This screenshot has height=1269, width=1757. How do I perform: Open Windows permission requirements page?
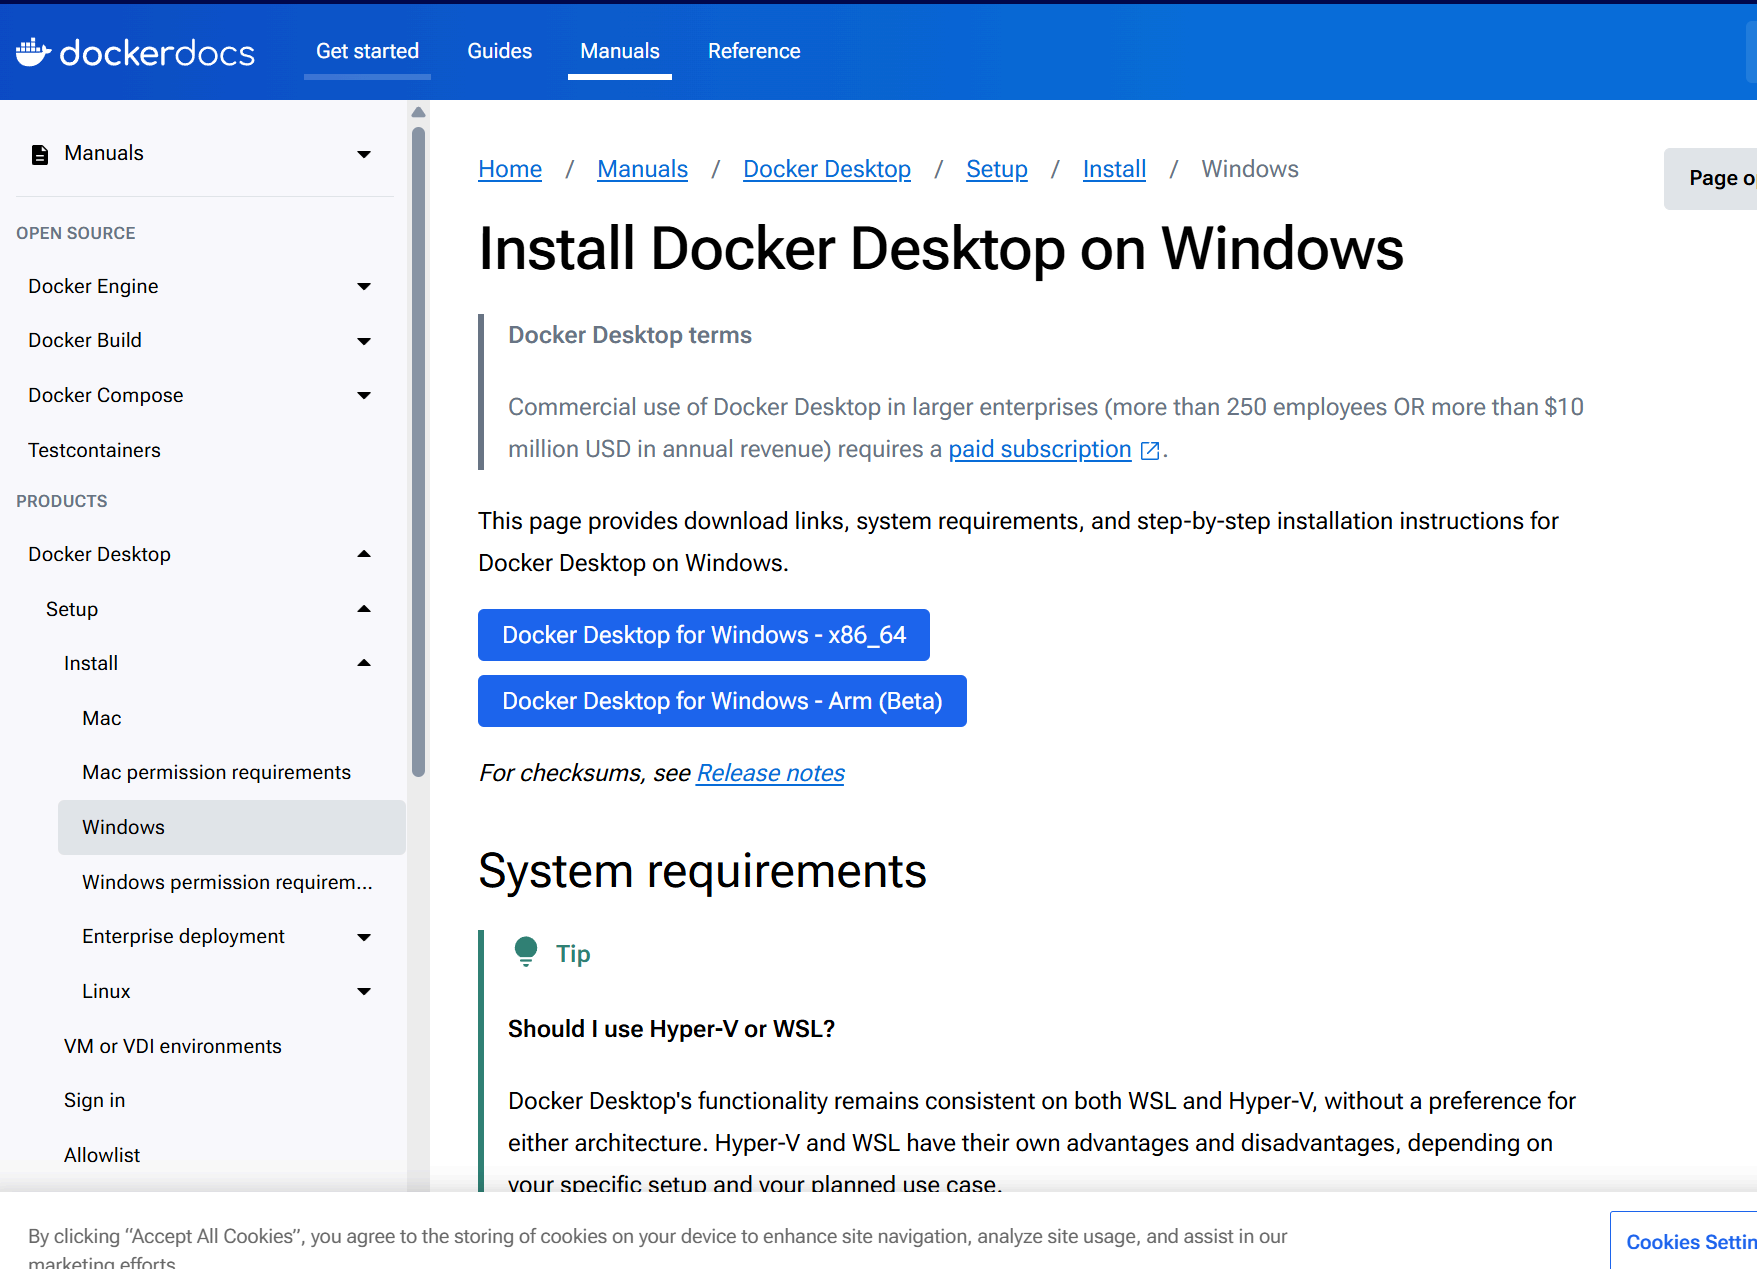coord(227,882)
